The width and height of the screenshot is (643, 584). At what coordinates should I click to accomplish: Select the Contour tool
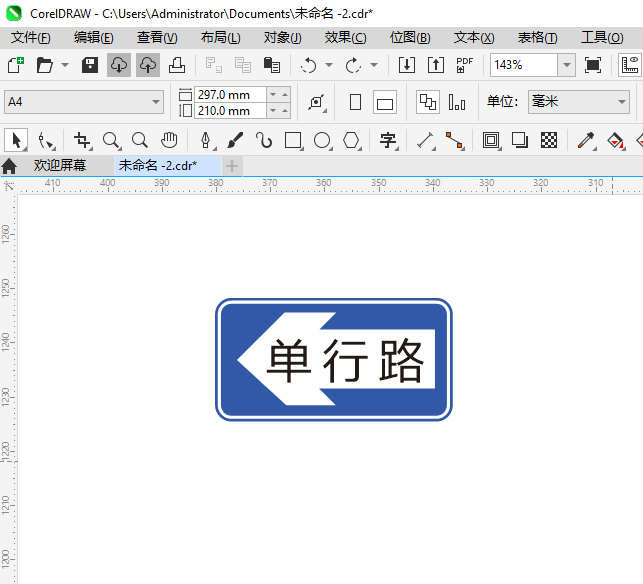491,140
